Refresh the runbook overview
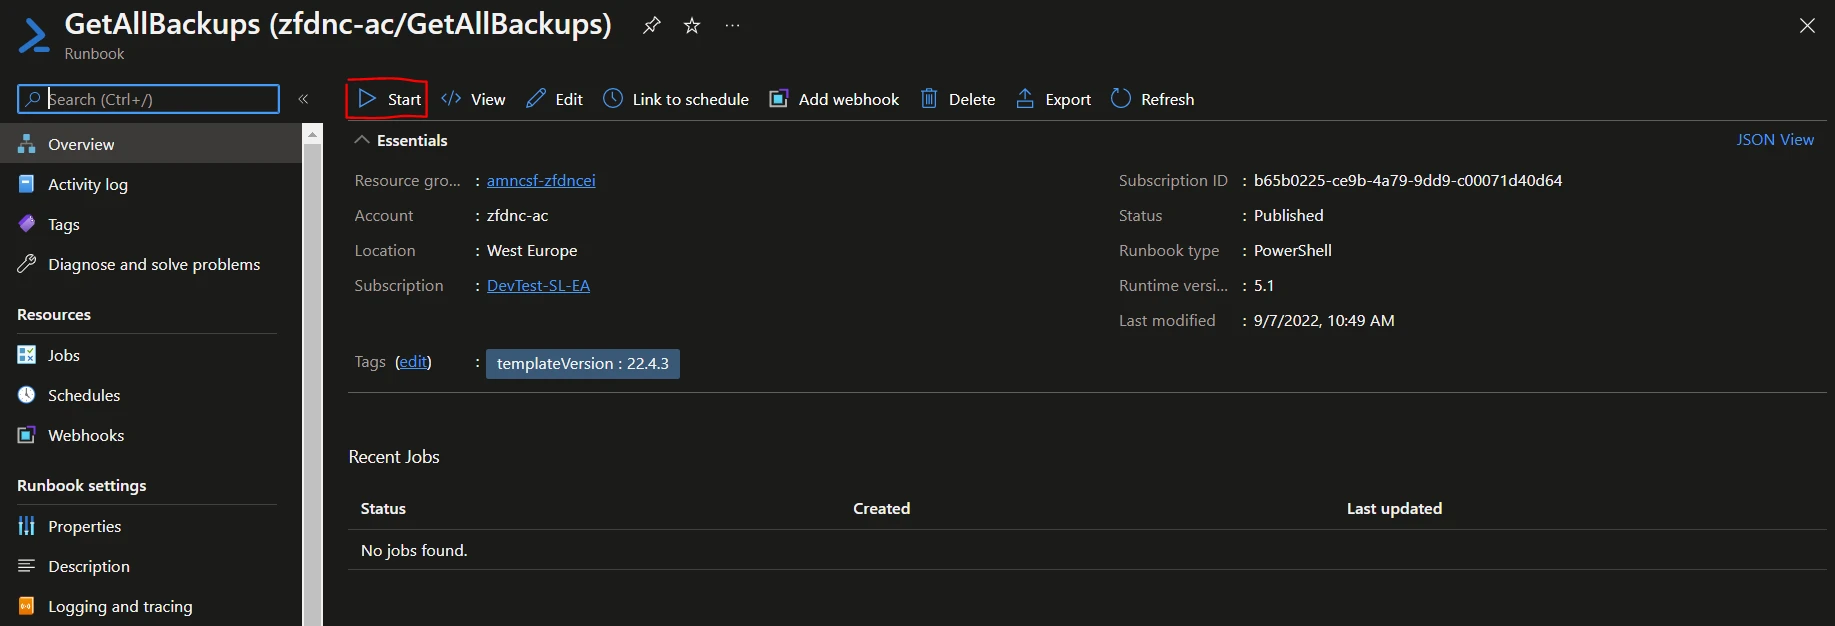Viewport: 1835px width, 626px height. point(1153,99)
